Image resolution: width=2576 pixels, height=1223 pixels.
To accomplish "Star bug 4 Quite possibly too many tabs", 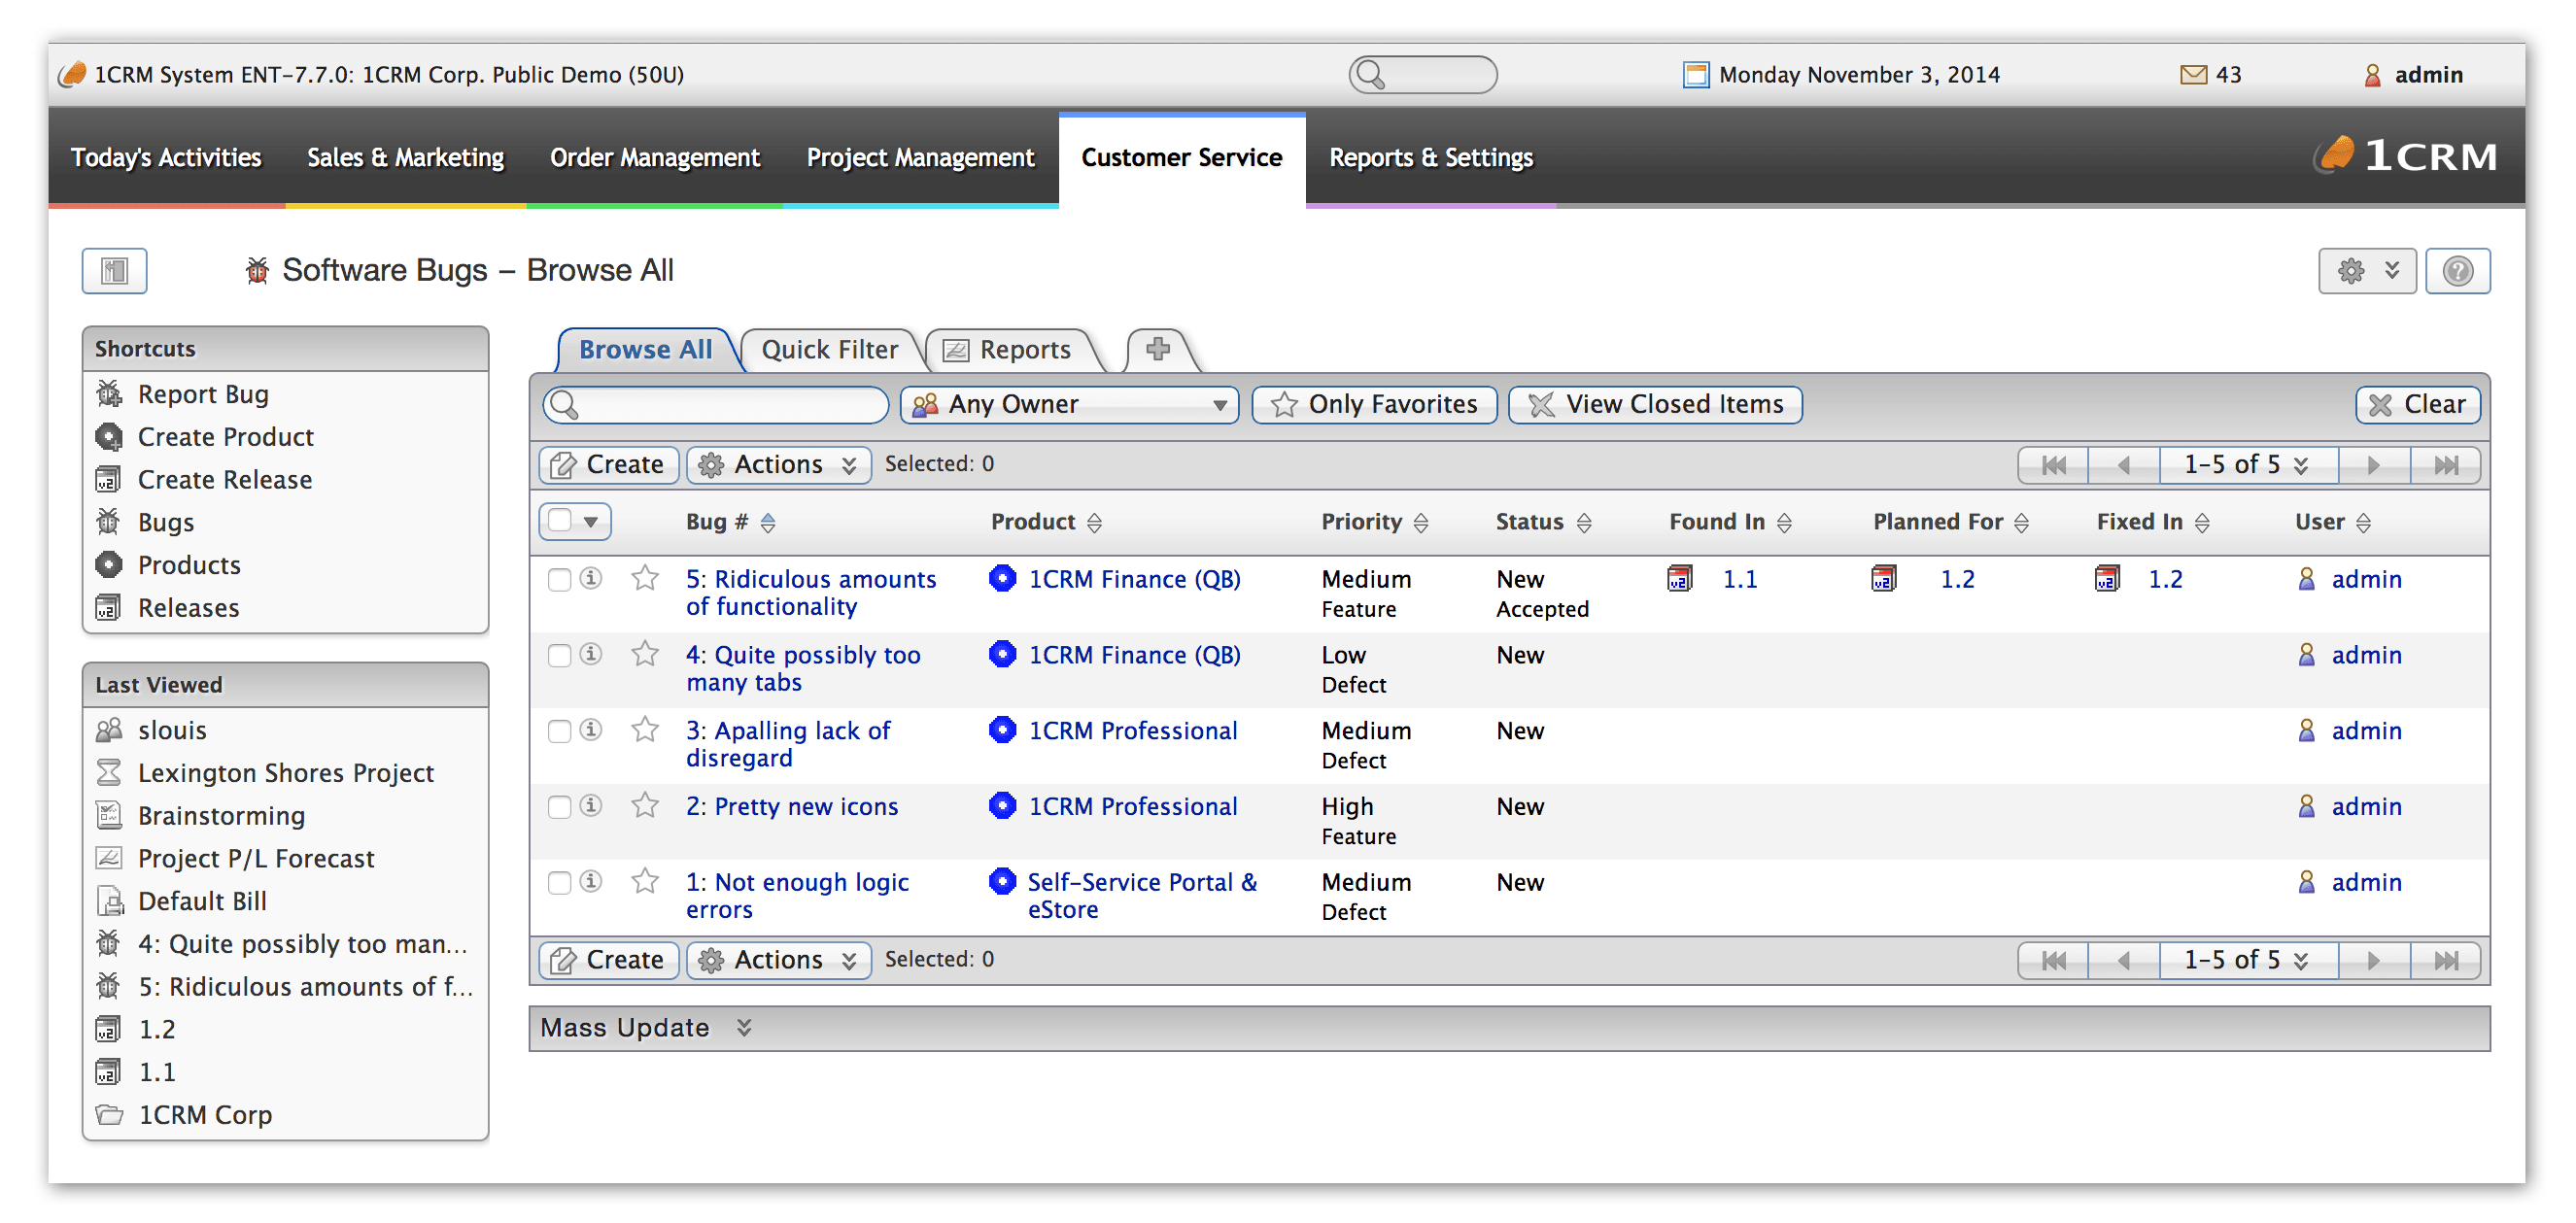I will click(645, 654).
